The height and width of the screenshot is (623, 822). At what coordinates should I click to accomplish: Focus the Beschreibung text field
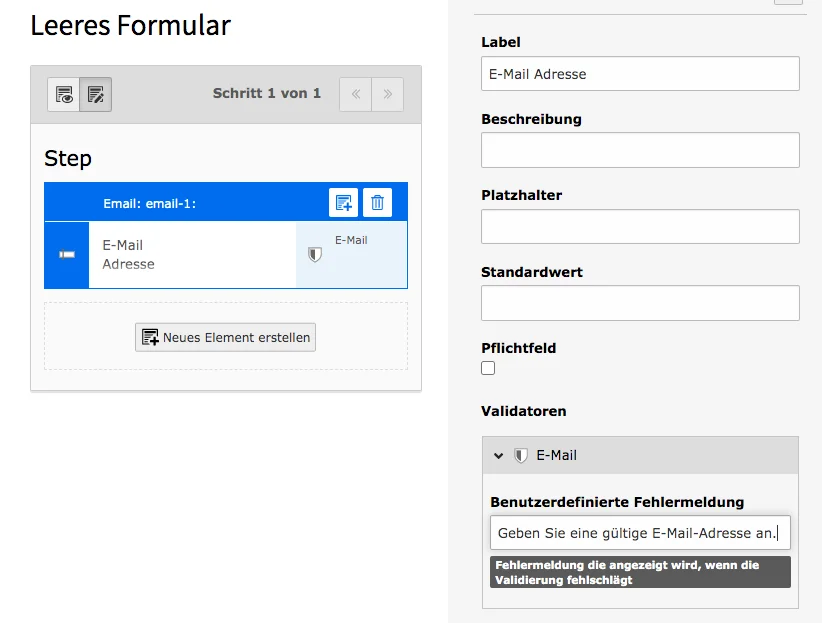point(640,150)
